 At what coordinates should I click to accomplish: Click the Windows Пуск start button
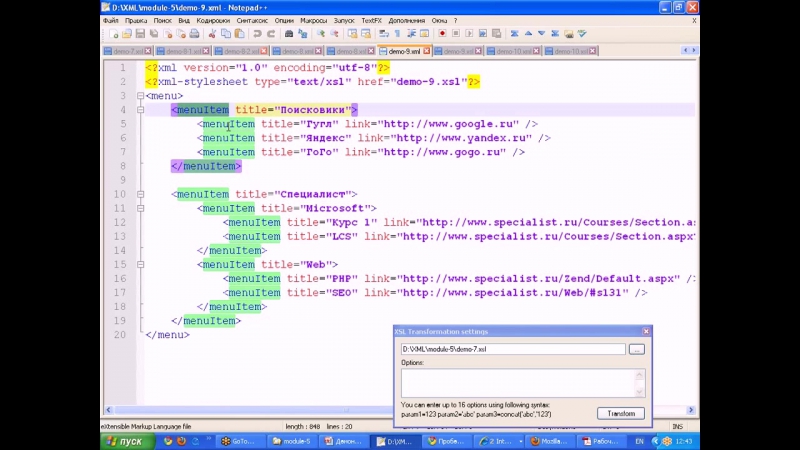(x=127, y=441)
